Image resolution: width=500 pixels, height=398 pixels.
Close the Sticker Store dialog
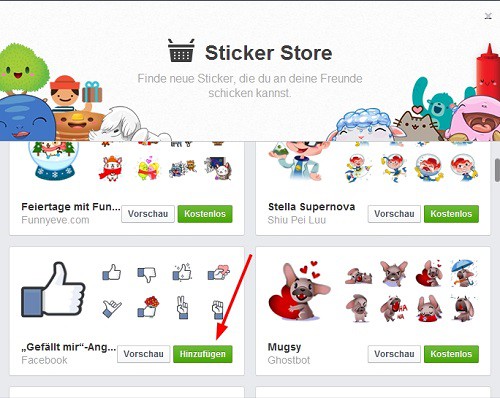(488, 16)
